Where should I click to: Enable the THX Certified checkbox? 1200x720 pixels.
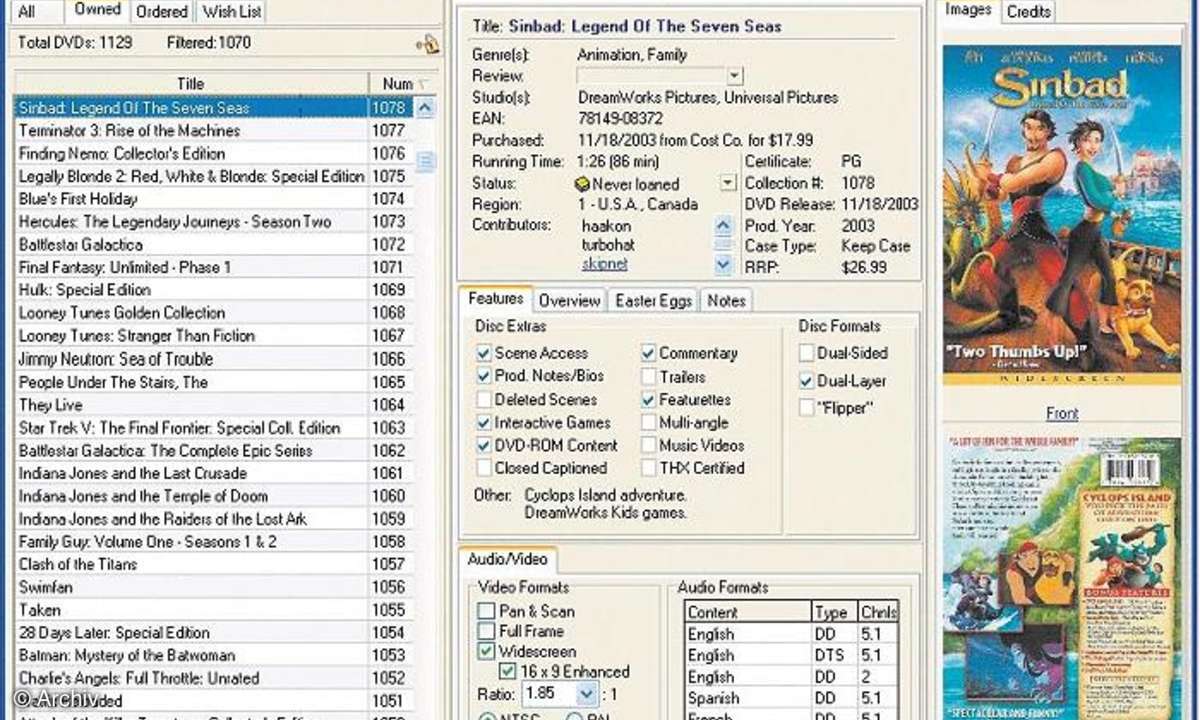(x=648, y=468)
